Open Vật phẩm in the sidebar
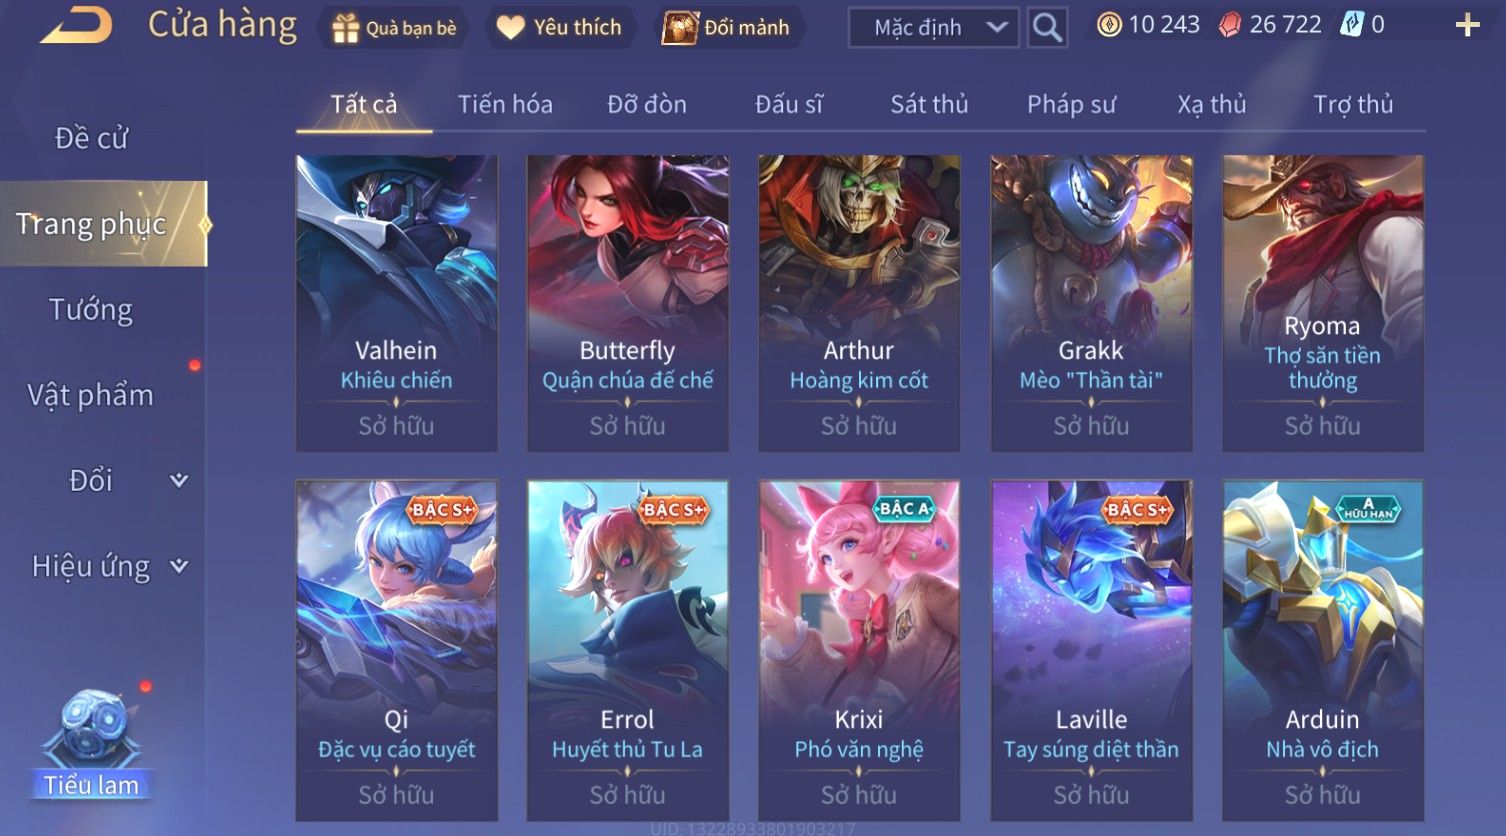 pyautogui.click(x=91, y=395)
